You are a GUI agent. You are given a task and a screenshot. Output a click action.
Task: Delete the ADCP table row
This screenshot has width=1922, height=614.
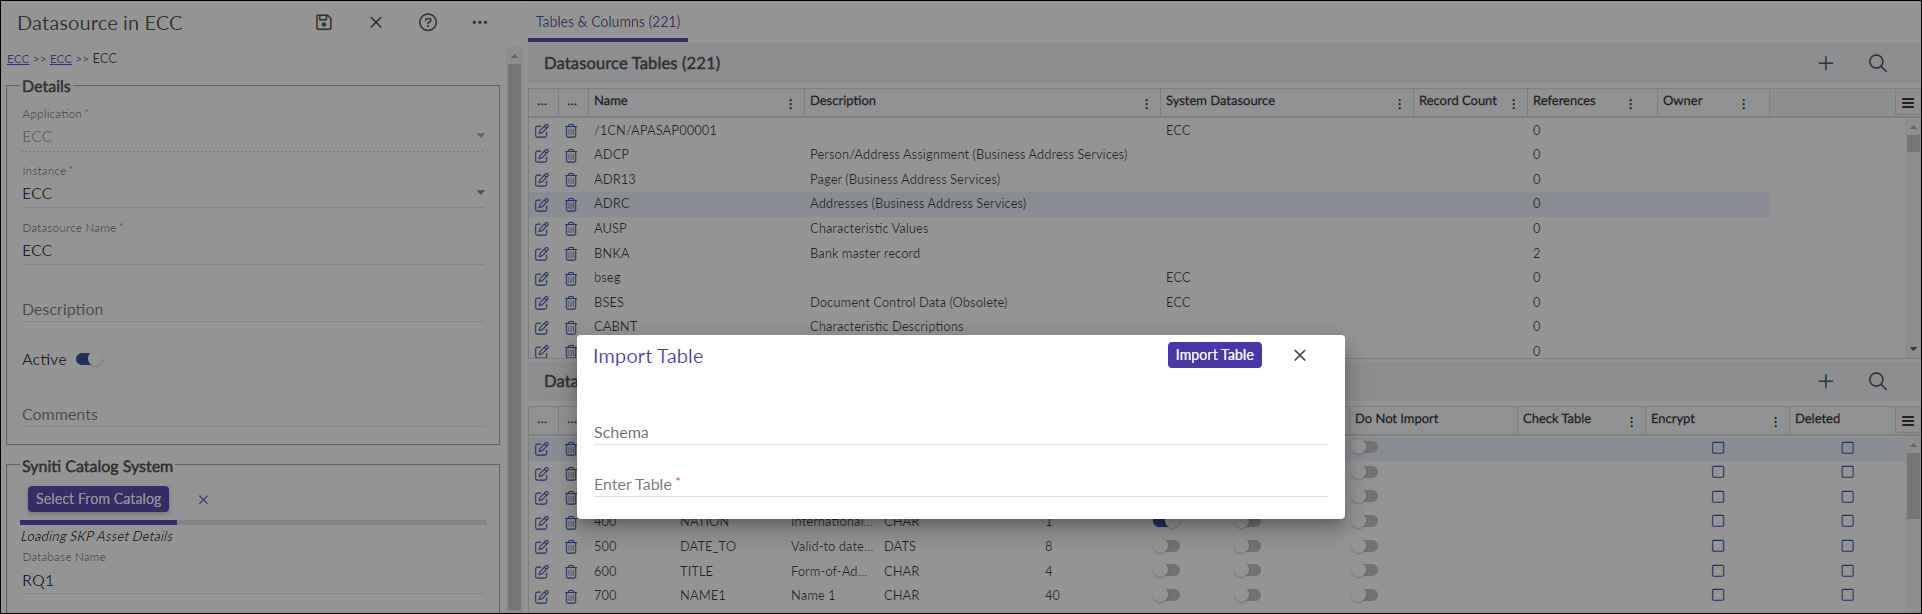[571, 155]
